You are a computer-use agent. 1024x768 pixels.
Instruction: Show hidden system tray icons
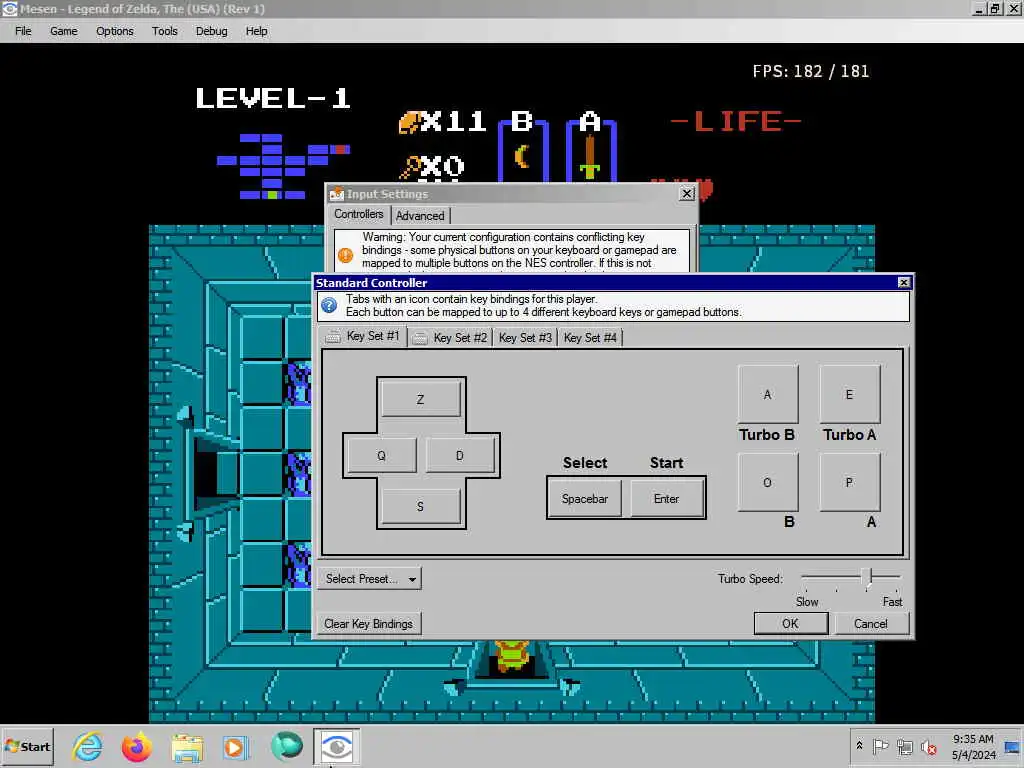859,746
